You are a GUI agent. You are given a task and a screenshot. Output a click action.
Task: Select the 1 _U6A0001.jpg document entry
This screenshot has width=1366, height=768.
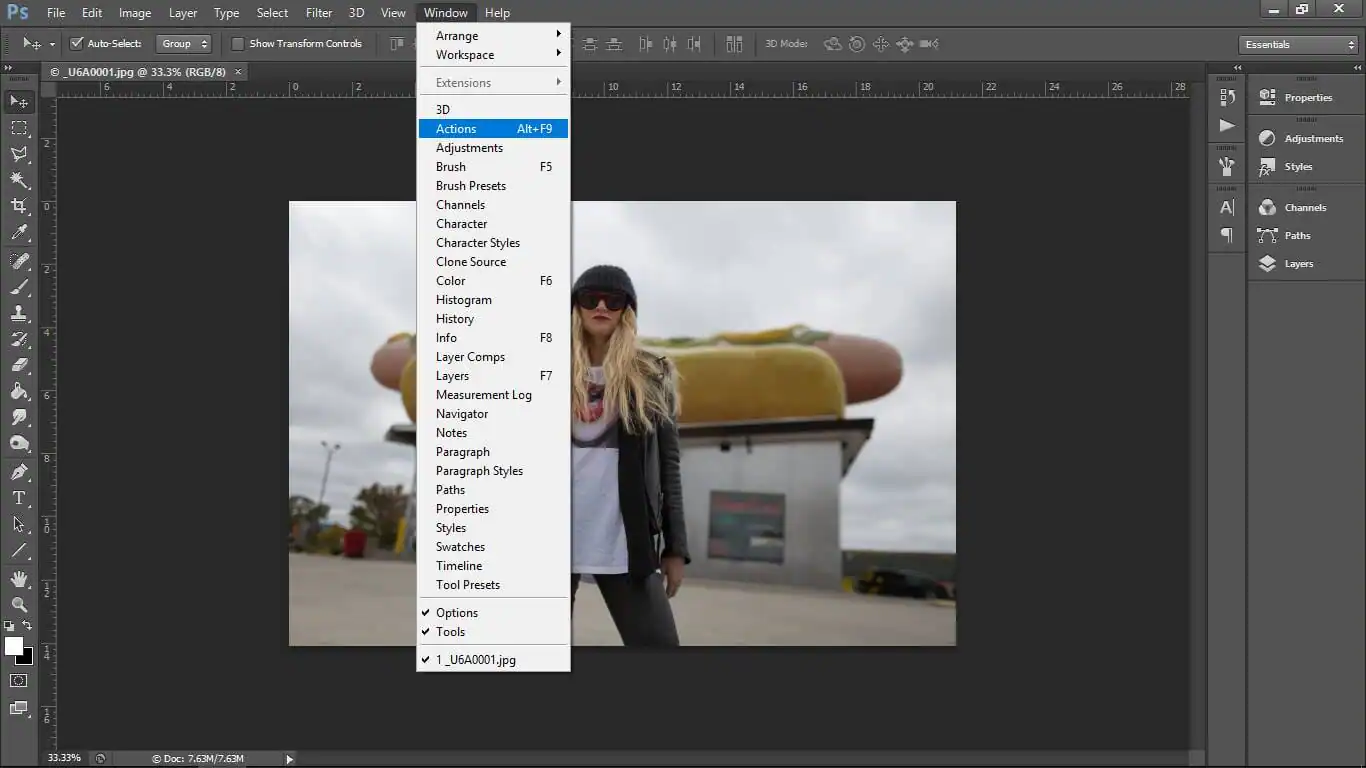473,660
